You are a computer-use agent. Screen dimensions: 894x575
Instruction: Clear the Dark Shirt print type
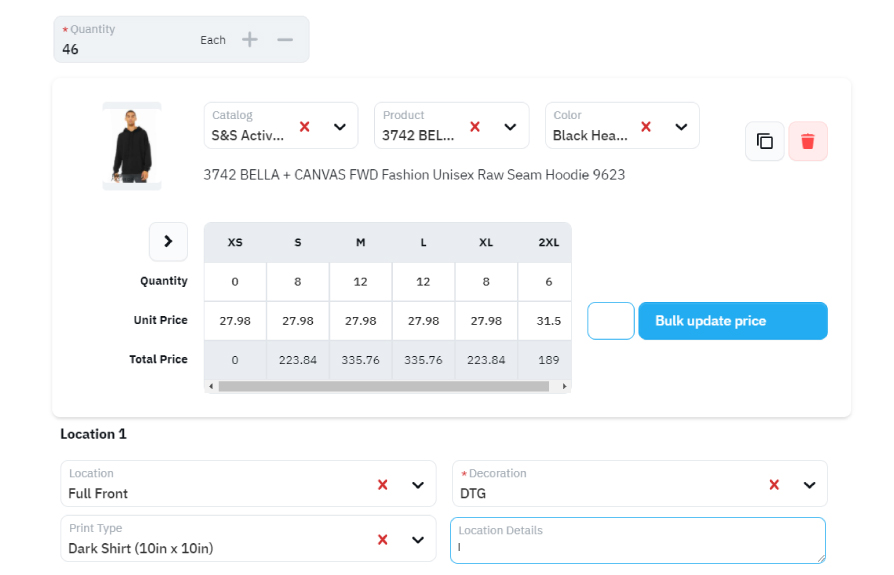[382, 539]
